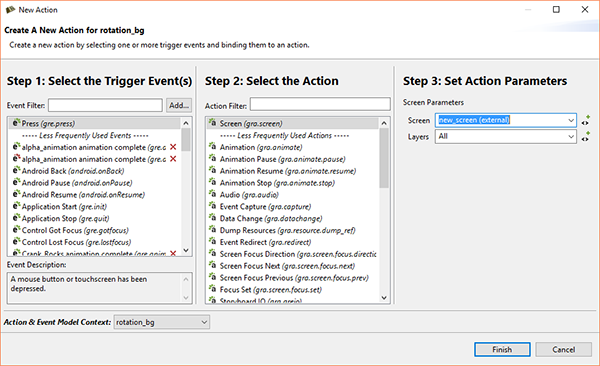Click the Control Got Focus event icon

point(16,230)
